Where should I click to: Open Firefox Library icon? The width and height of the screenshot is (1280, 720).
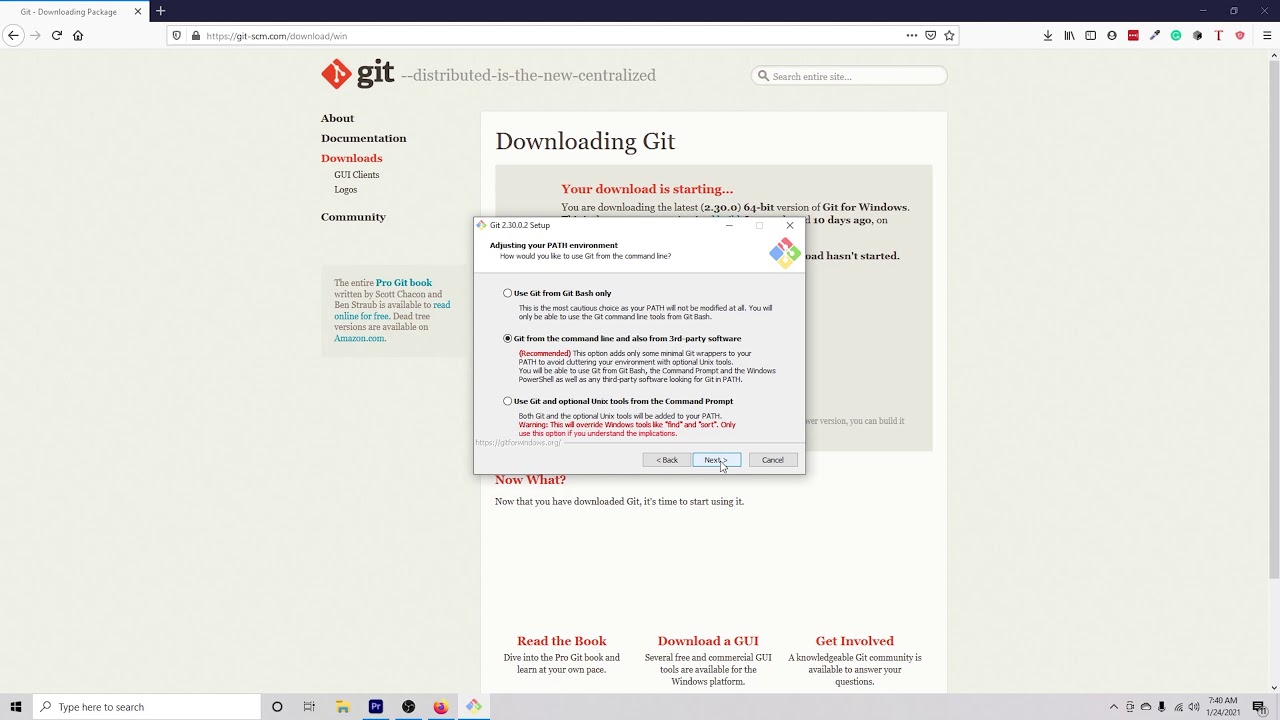pyautogui.click(x=1069, y=35)
